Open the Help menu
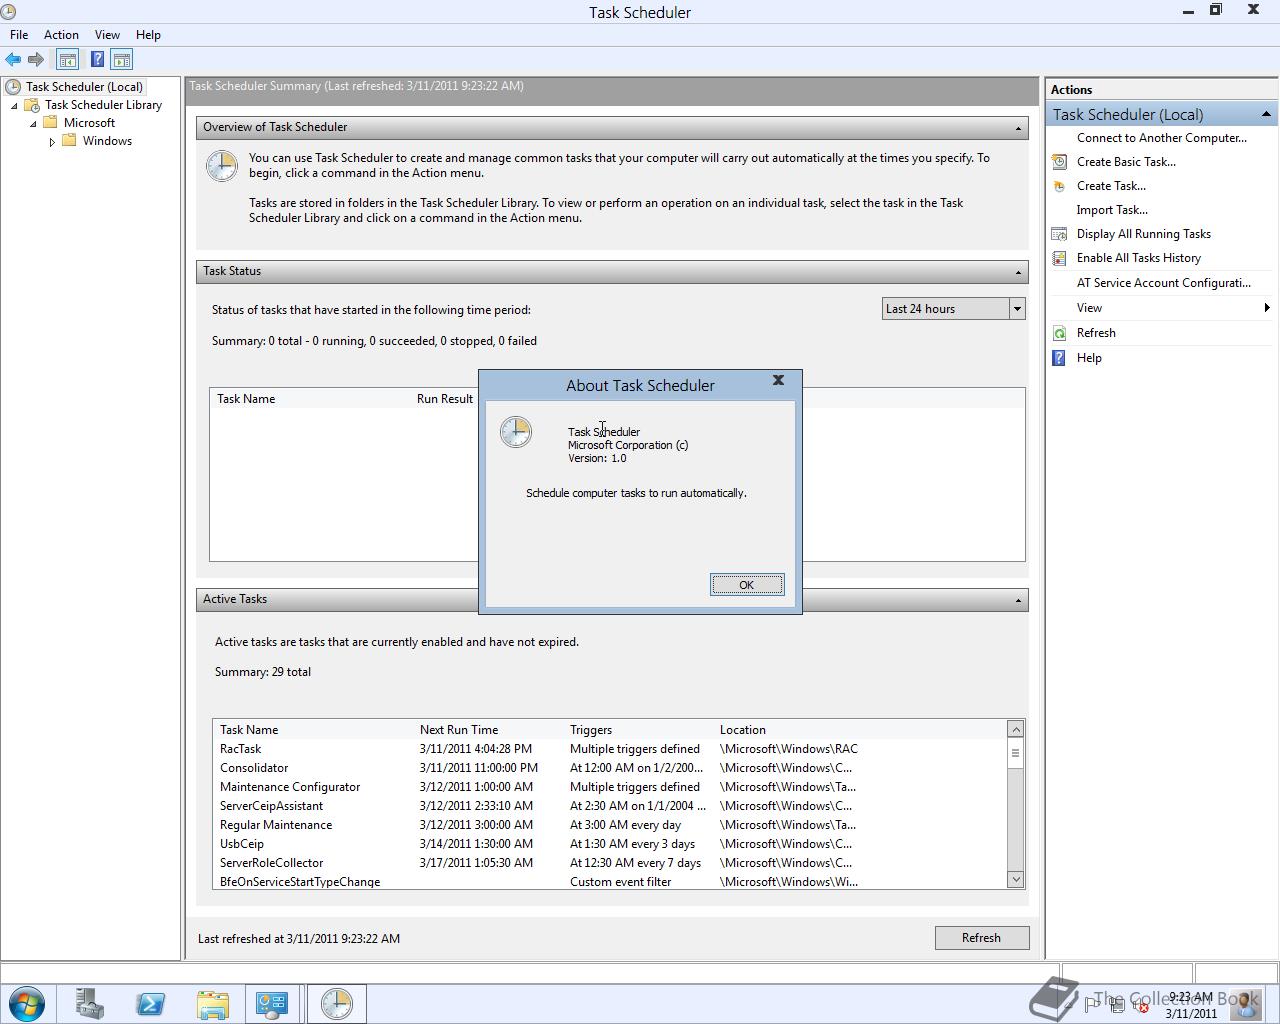 click(148, 35)
